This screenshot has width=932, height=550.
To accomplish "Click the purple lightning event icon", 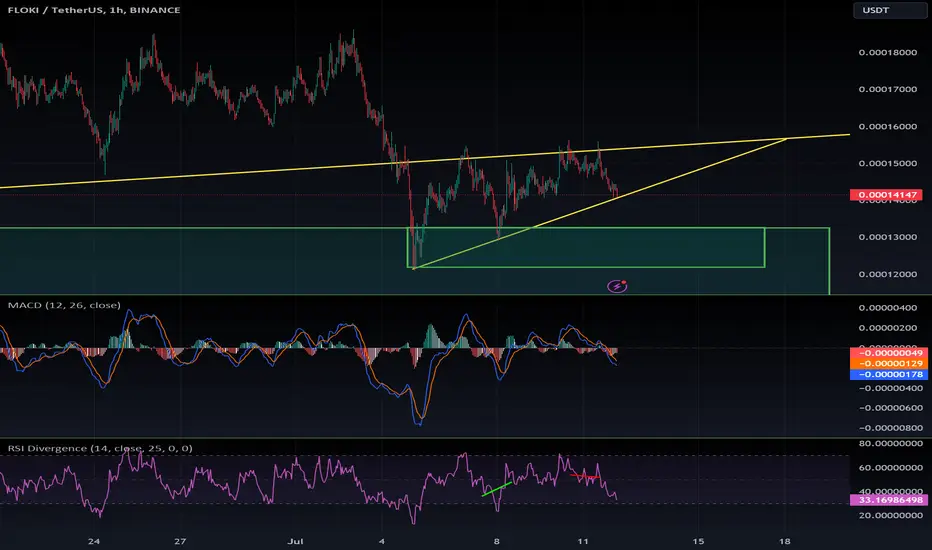I will pos(617,287).
